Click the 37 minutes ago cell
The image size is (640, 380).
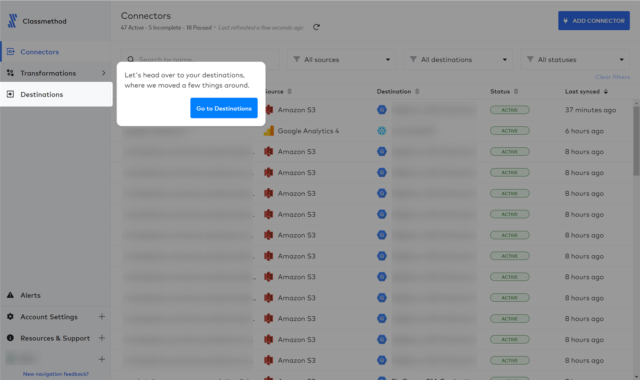point(590,110)
